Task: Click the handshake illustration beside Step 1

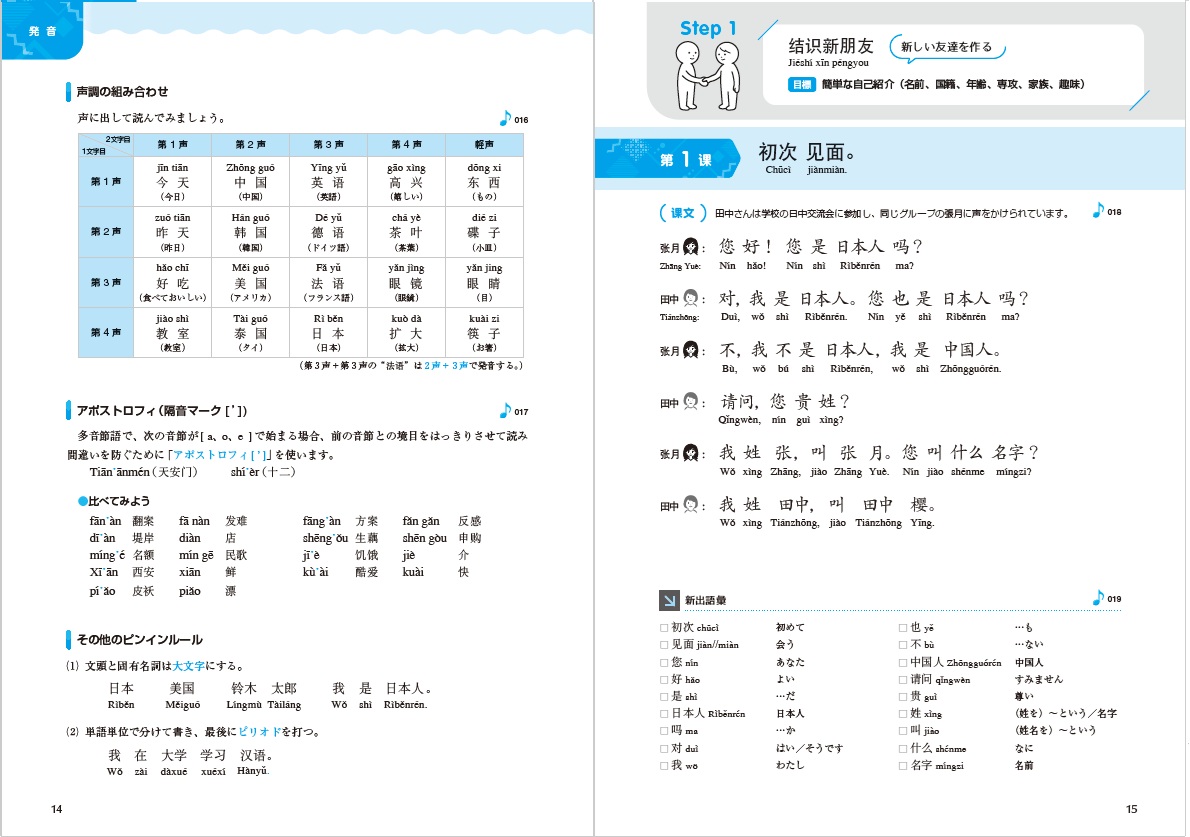Action: tap(708, 76)
